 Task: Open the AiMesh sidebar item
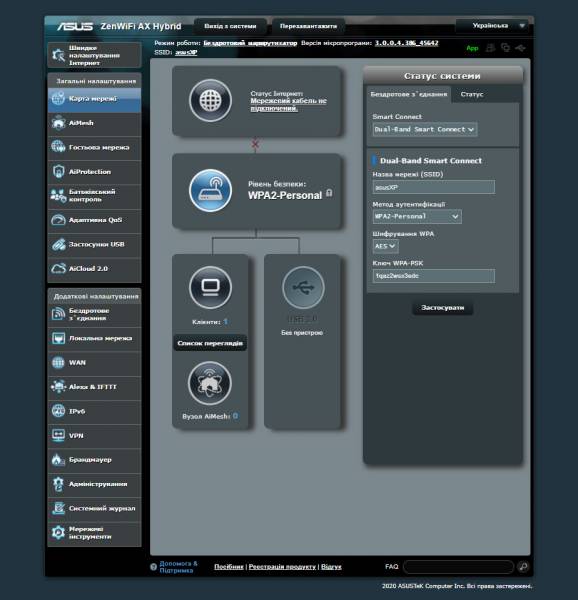[94, 123]
